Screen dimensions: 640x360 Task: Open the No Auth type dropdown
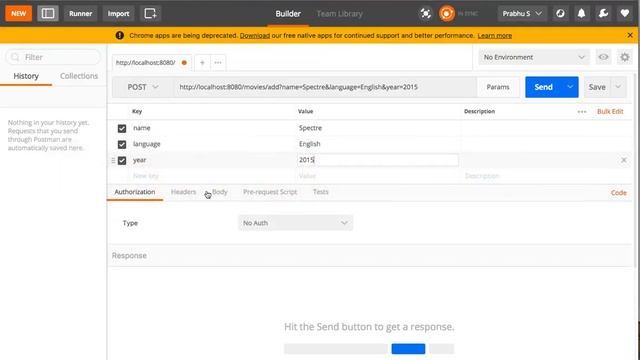coord(296,223)
